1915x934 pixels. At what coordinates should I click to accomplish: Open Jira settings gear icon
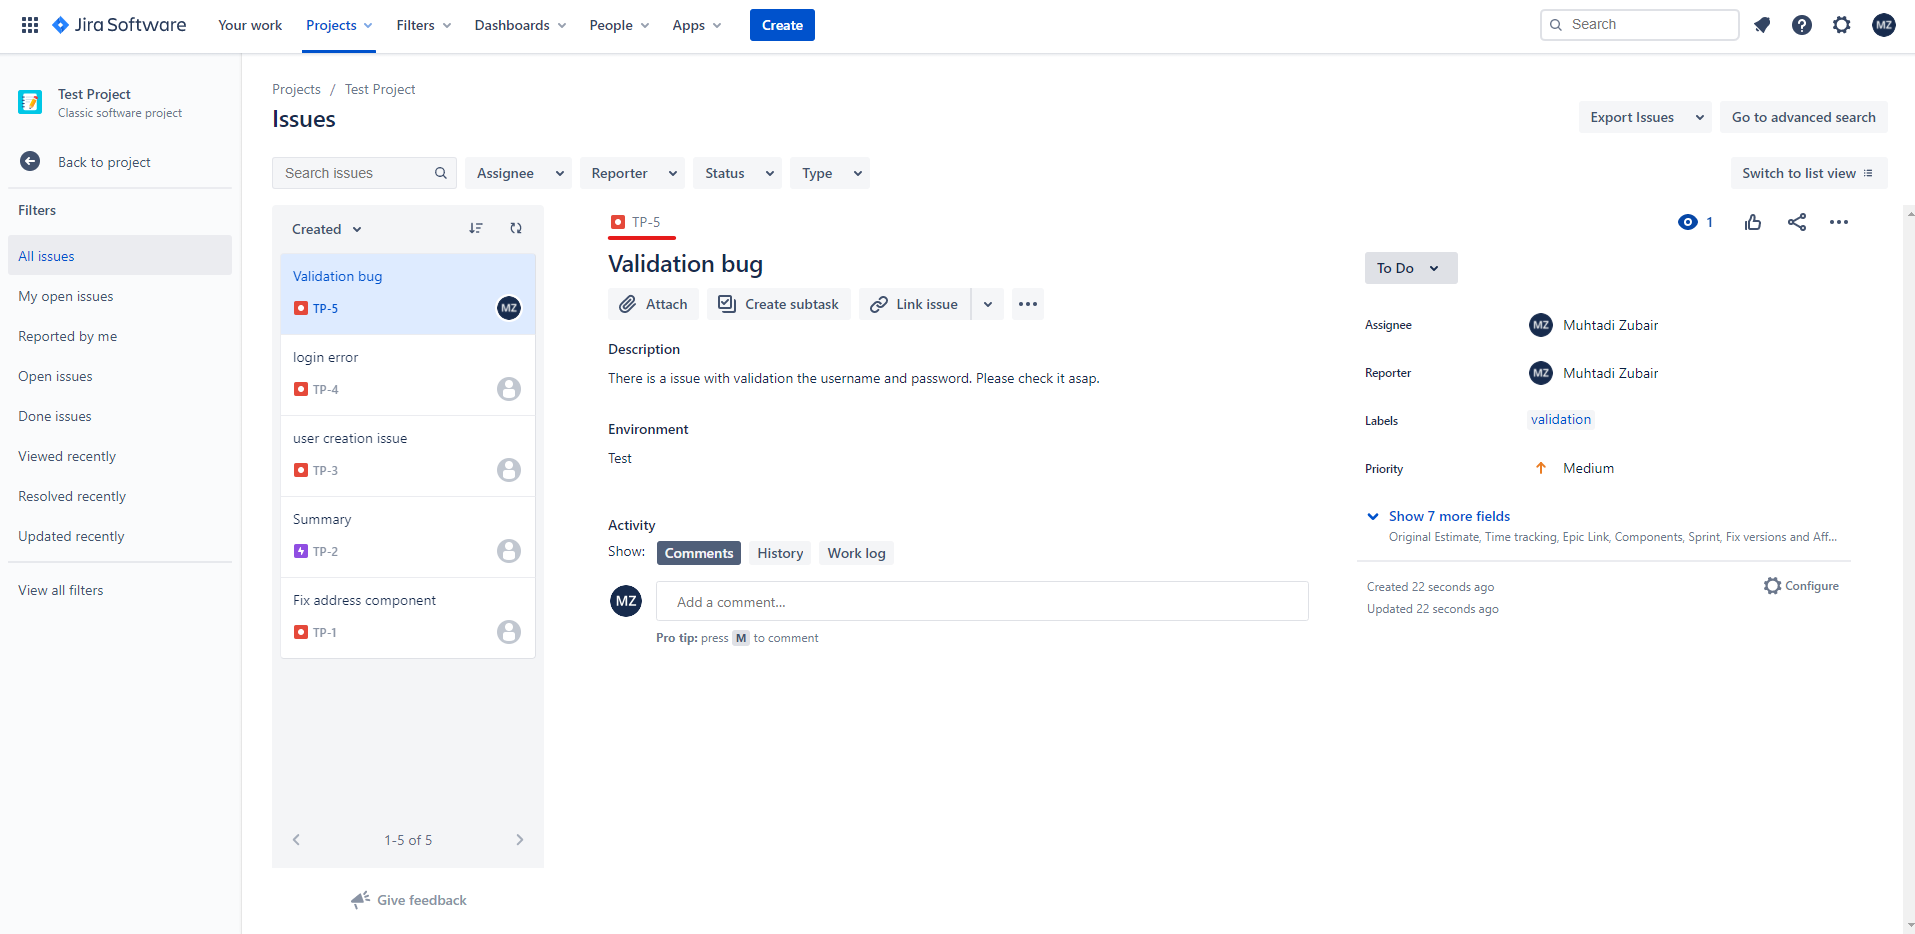coord(1841,24)
